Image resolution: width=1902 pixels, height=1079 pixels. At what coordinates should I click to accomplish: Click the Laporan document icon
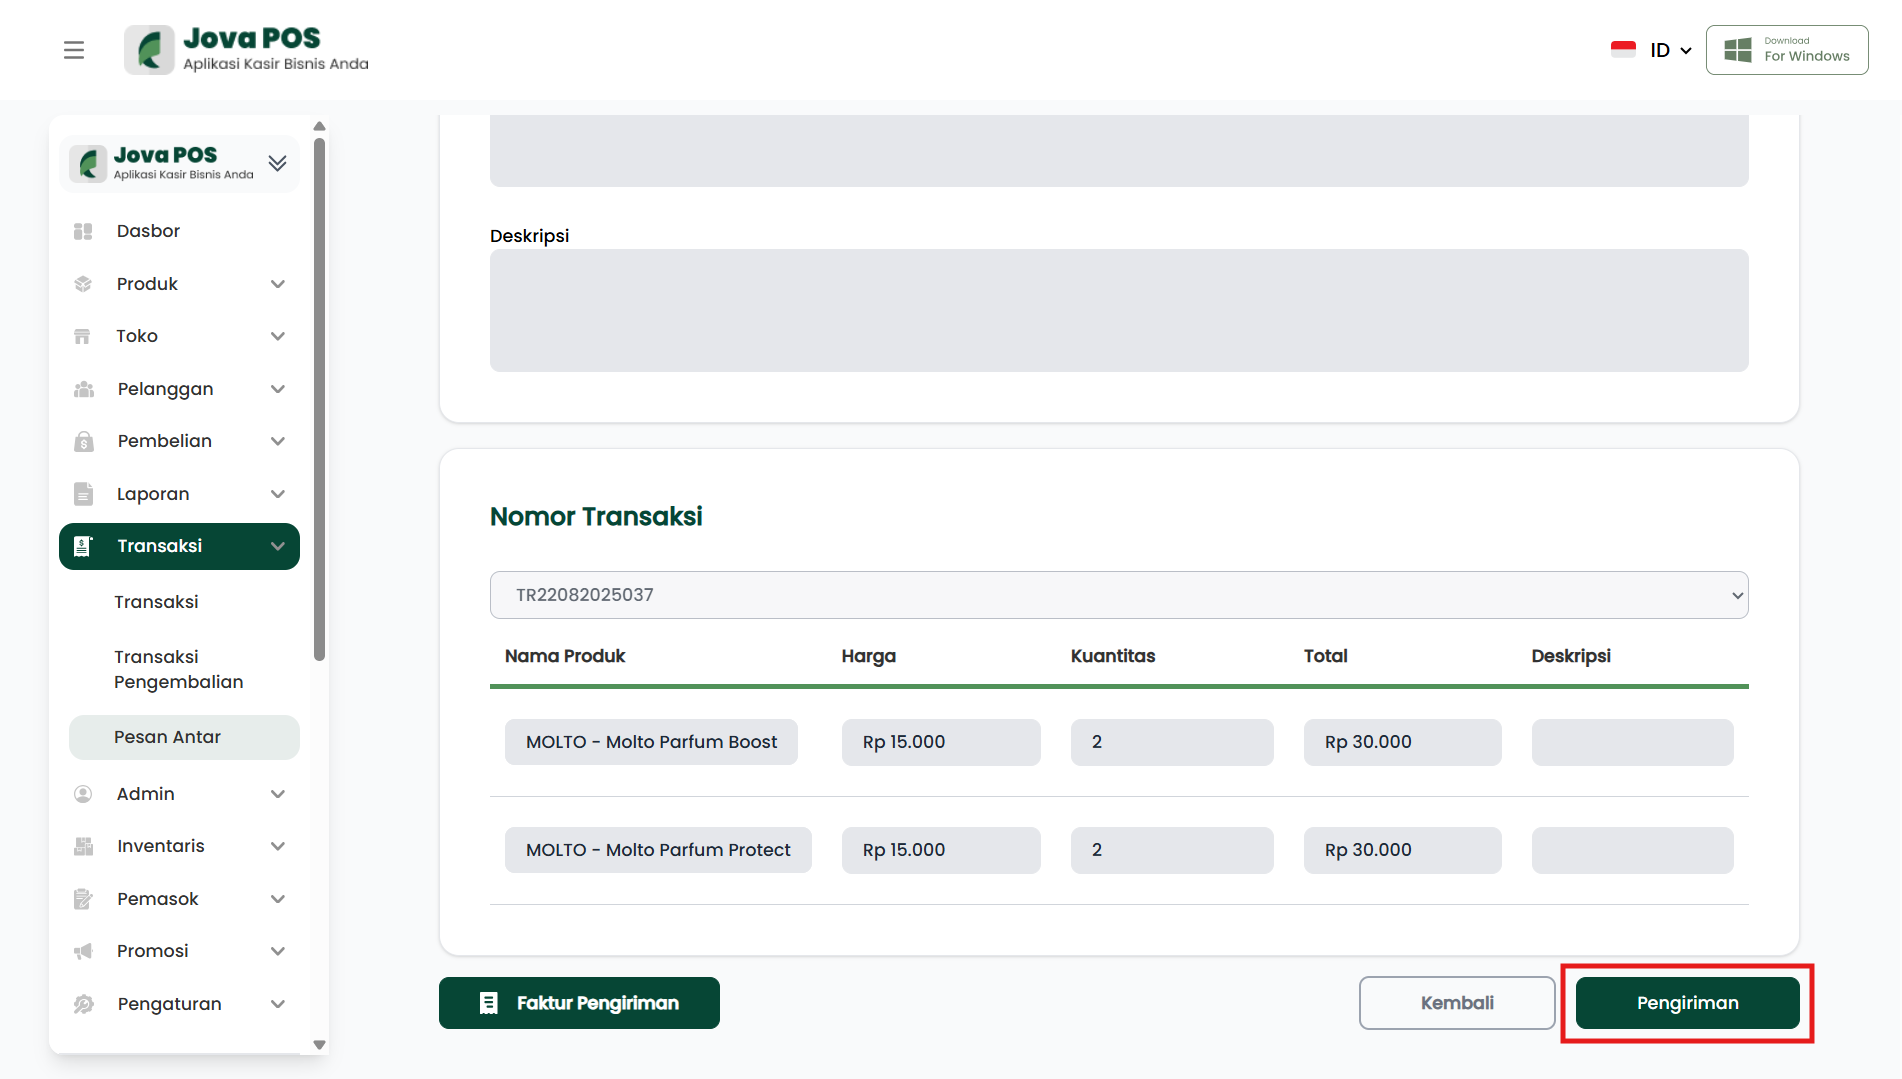83,494
